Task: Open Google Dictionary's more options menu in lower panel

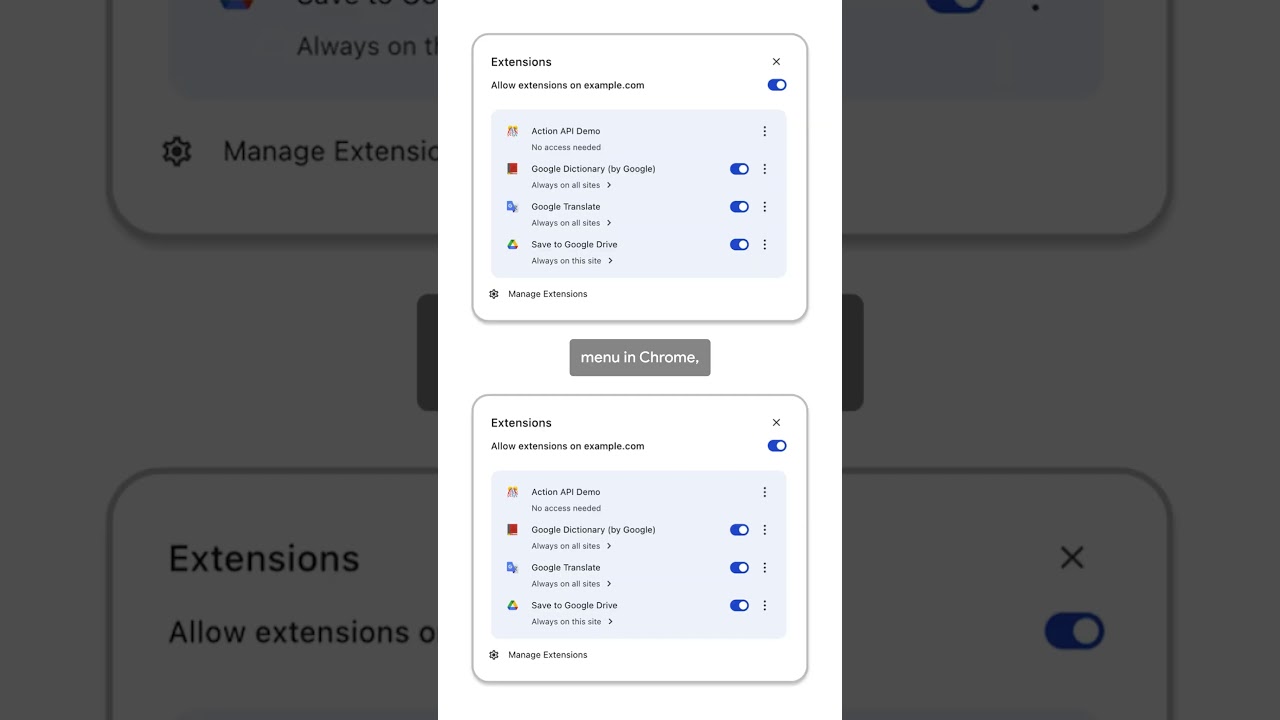Action: 765,530
